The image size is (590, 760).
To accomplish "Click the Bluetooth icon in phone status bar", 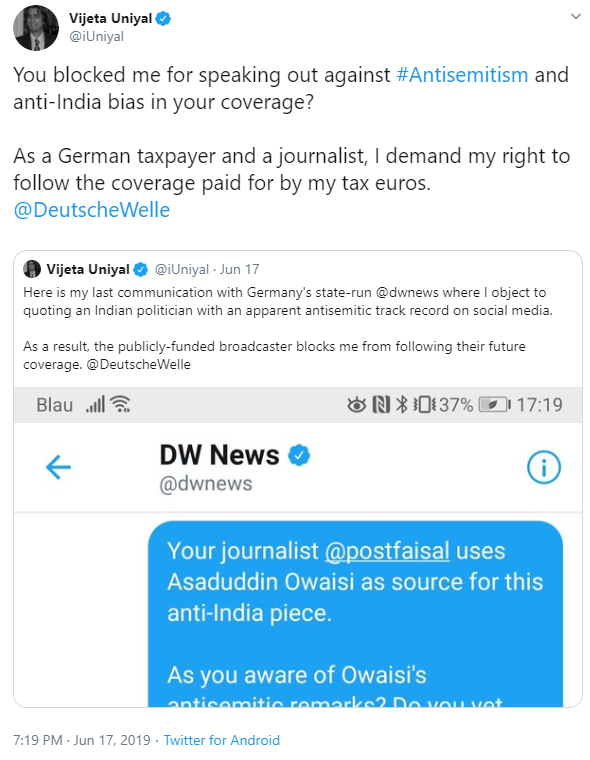I will tap(401, 404).
